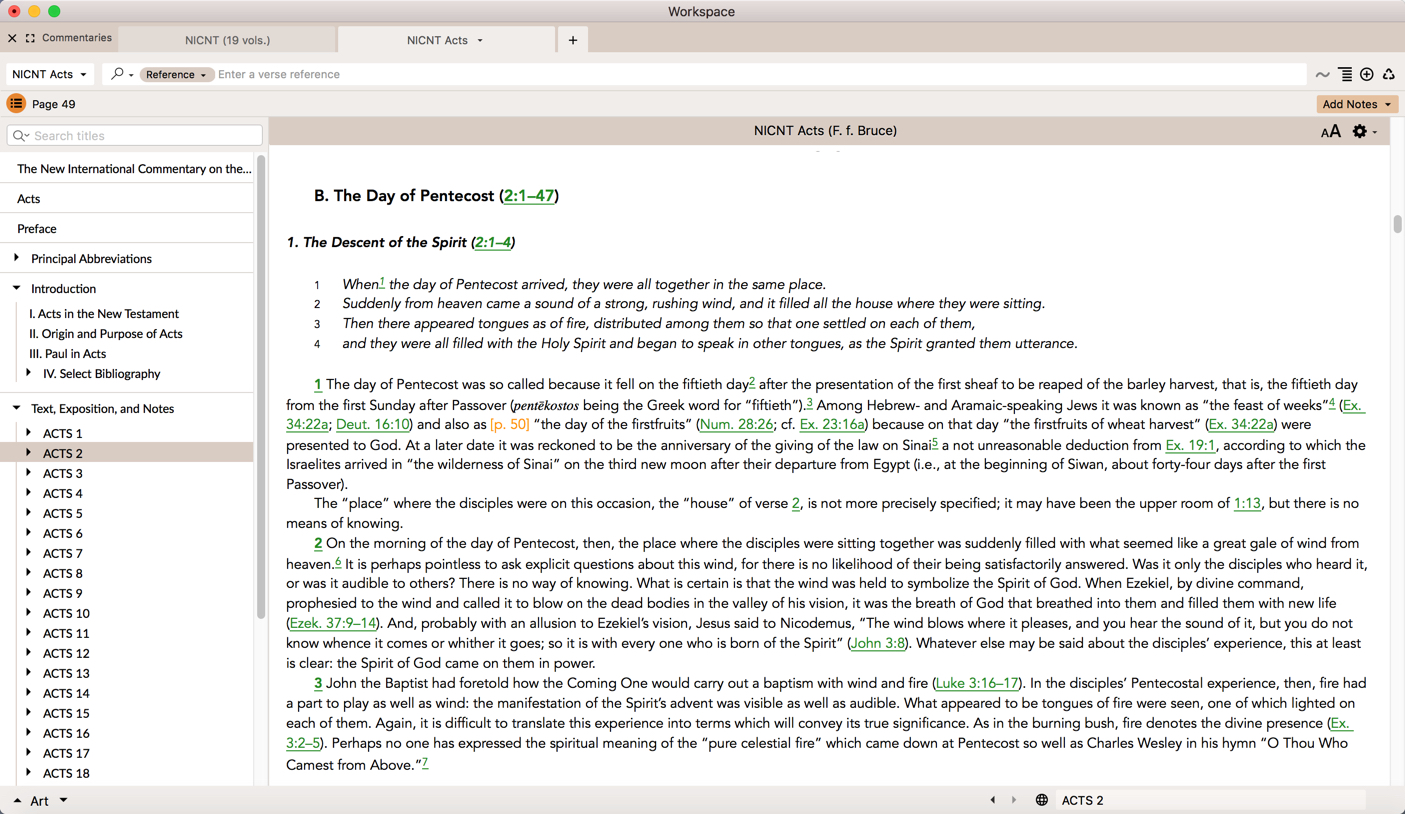Open the Ex. 23:16a reference link

tap(832, 425)
